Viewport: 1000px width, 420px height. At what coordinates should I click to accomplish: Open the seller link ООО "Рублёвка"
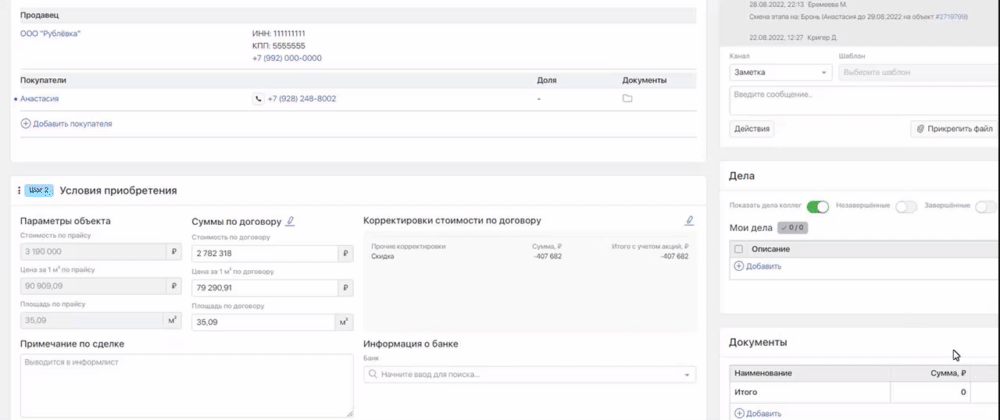pyautogui.click(x=50, y=34)
